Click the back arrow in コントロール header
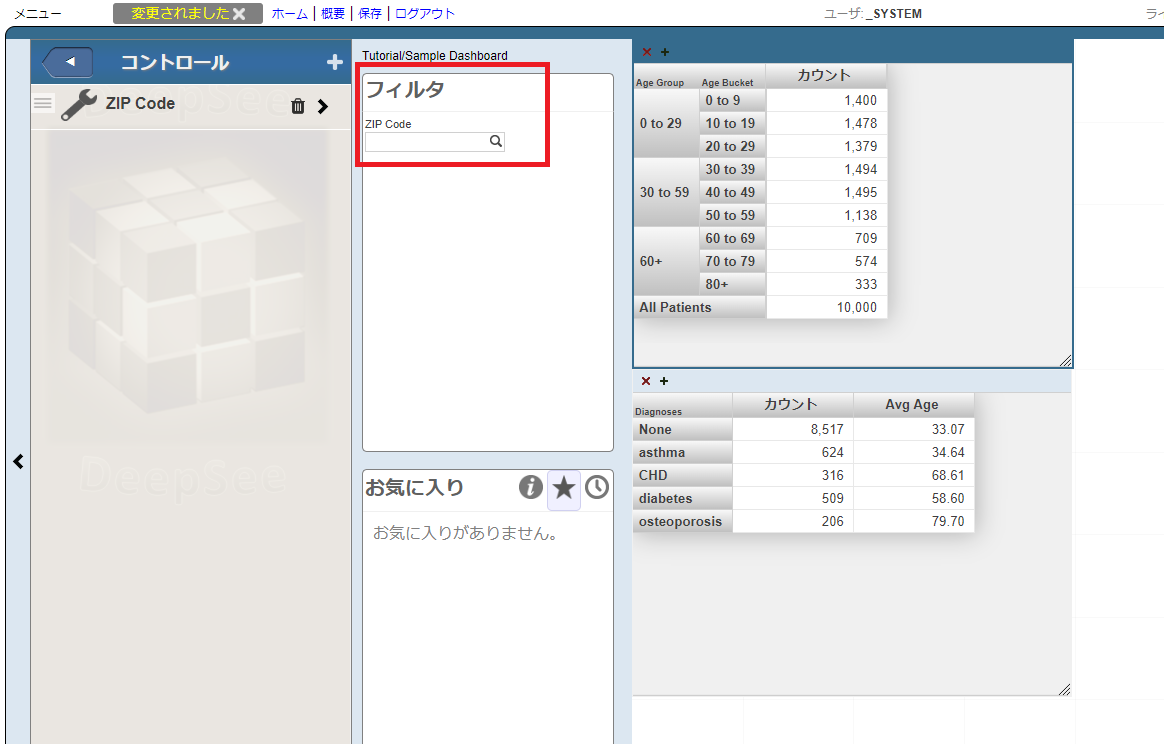Viewport: 1164px width, 744px height. (68, 63)
